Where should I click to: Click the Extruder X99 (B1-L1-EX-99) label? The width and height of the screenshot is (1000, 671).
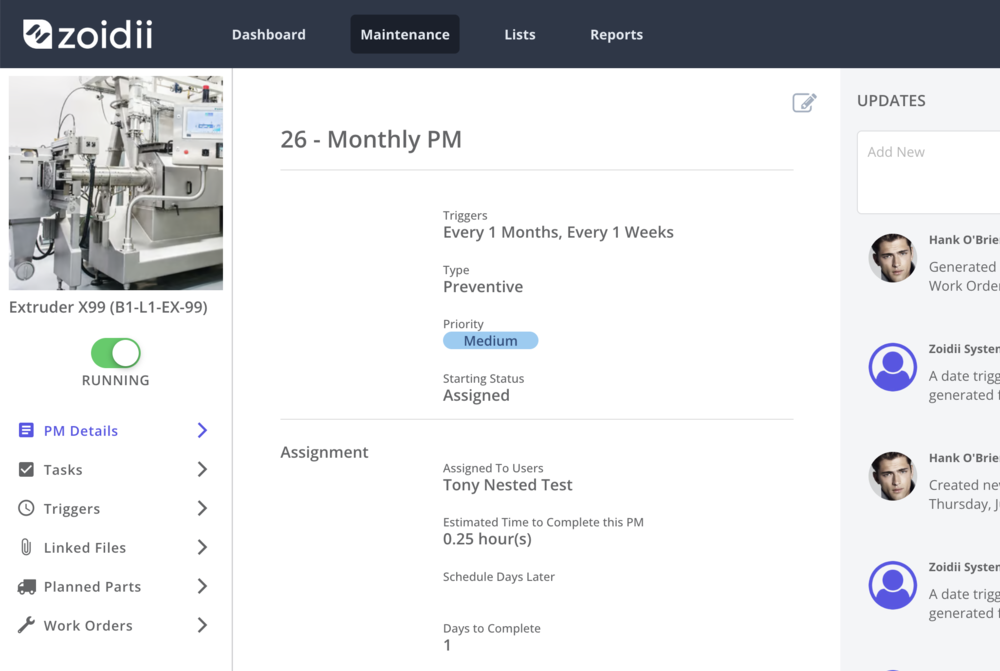[108, 307]
